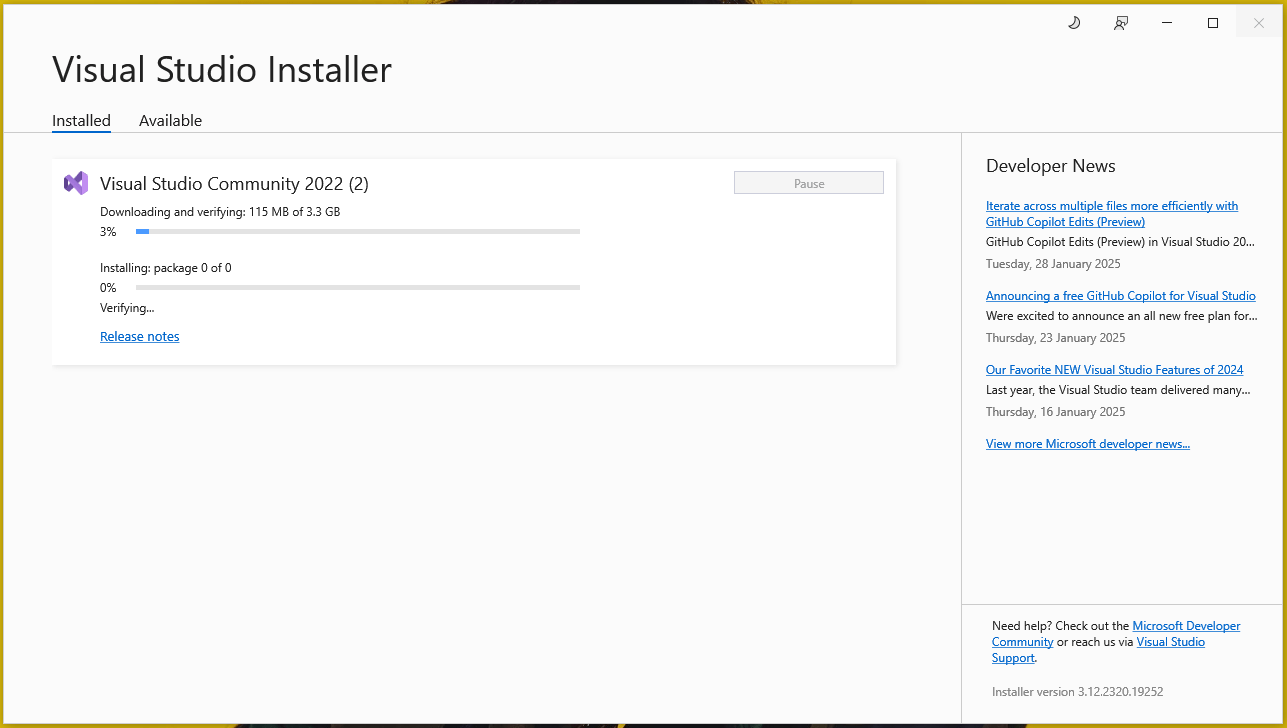This screenshot has height=728, width=1287.
Task: Close the Visual Studio Installer window
Action: pyautogui.click(x=1259, y=23)
